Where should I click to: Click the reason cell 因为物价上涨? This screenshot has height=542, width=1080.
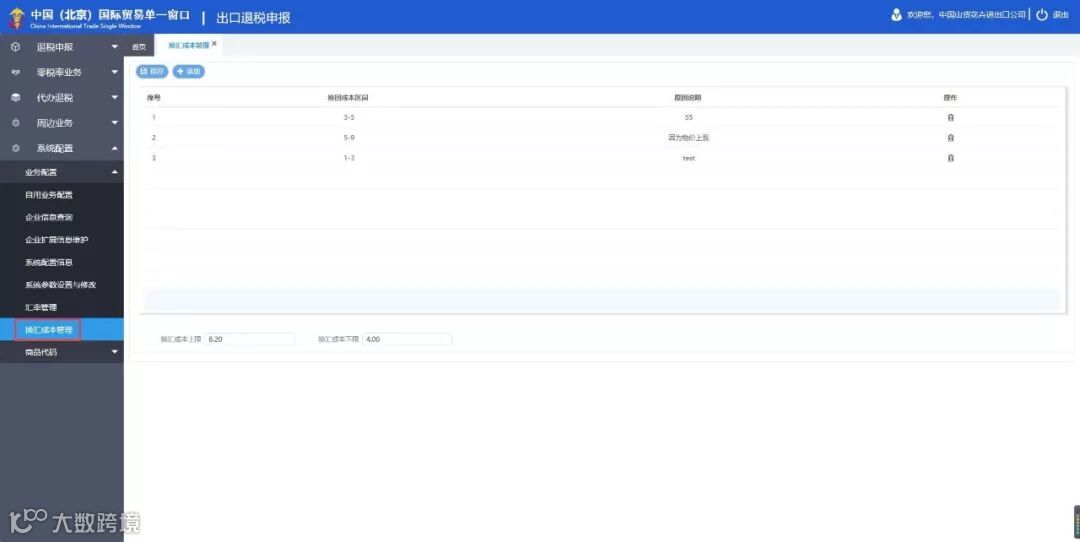tap(688, 138)
